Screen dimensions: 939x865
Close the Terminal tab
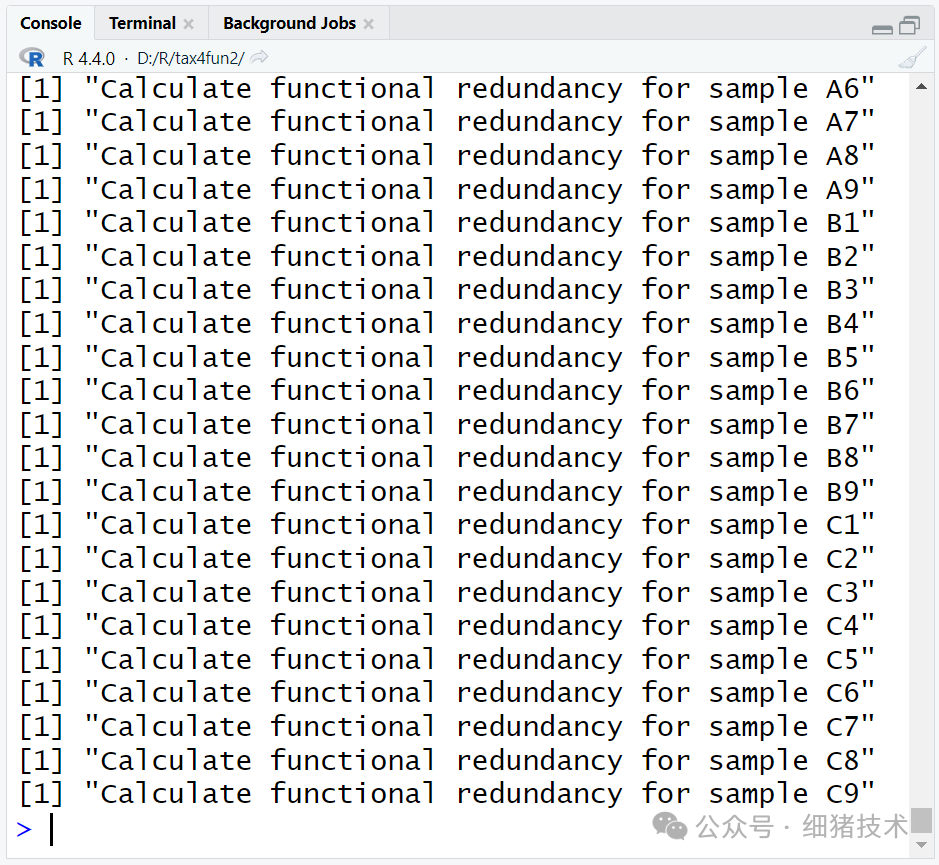tap(188, 24)
